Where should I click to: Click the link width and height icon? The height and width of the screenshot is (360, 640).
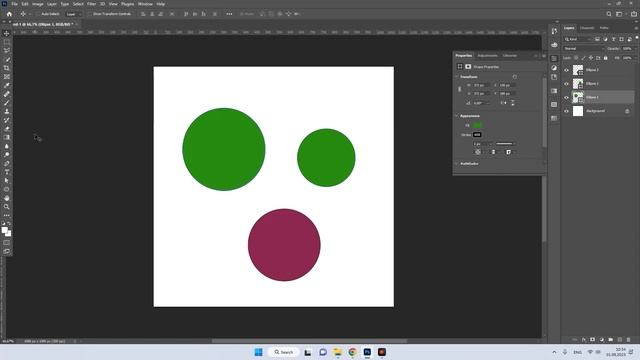point(460,89)
